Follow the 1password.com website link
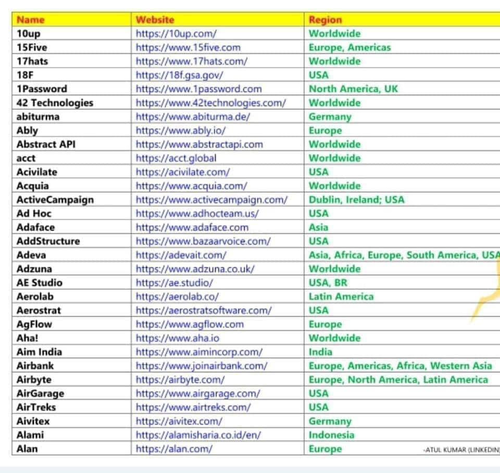 coord(199,89)
